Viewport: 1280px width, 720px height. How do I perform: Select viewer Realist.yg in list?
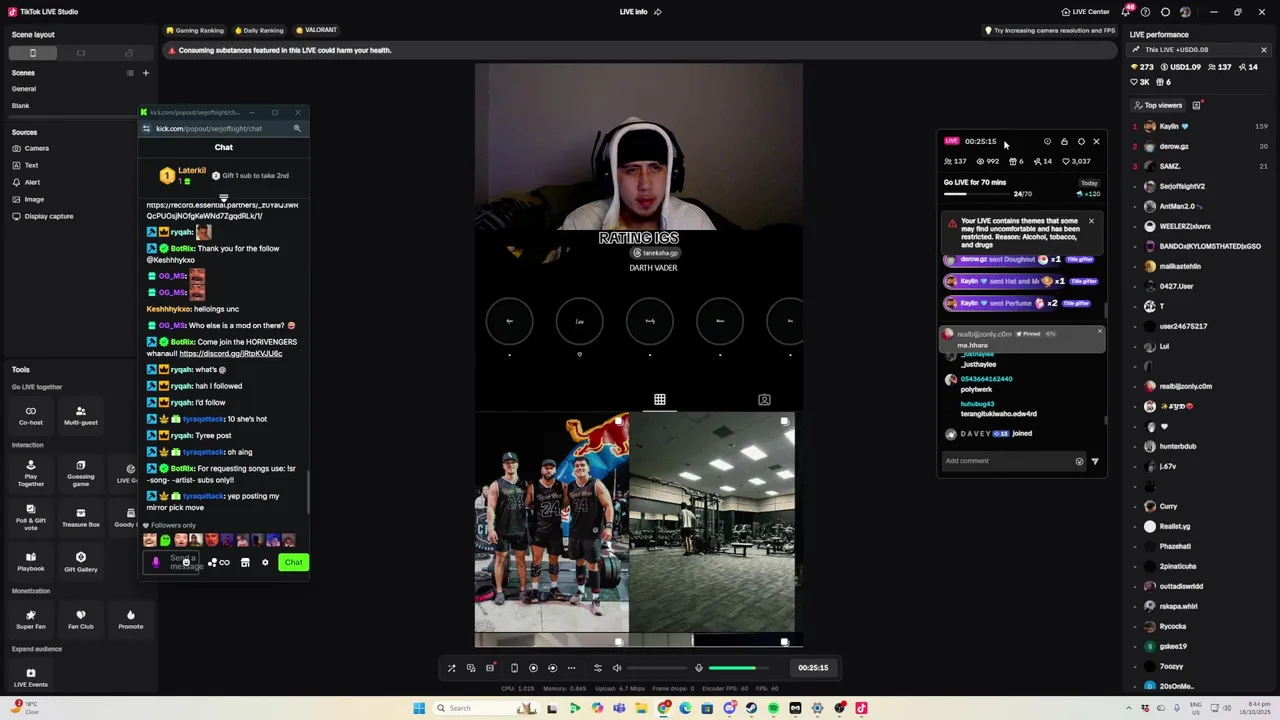[1174, 526]
